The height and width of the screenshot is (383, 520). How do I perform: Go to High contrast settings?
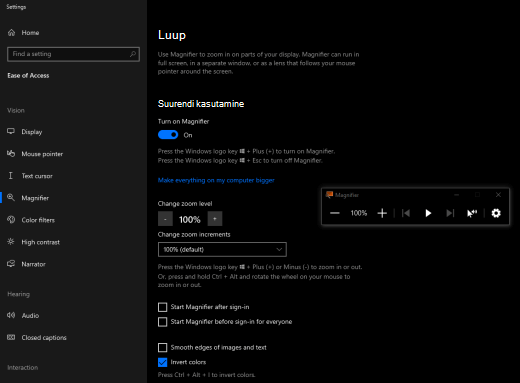click(40, 242)
